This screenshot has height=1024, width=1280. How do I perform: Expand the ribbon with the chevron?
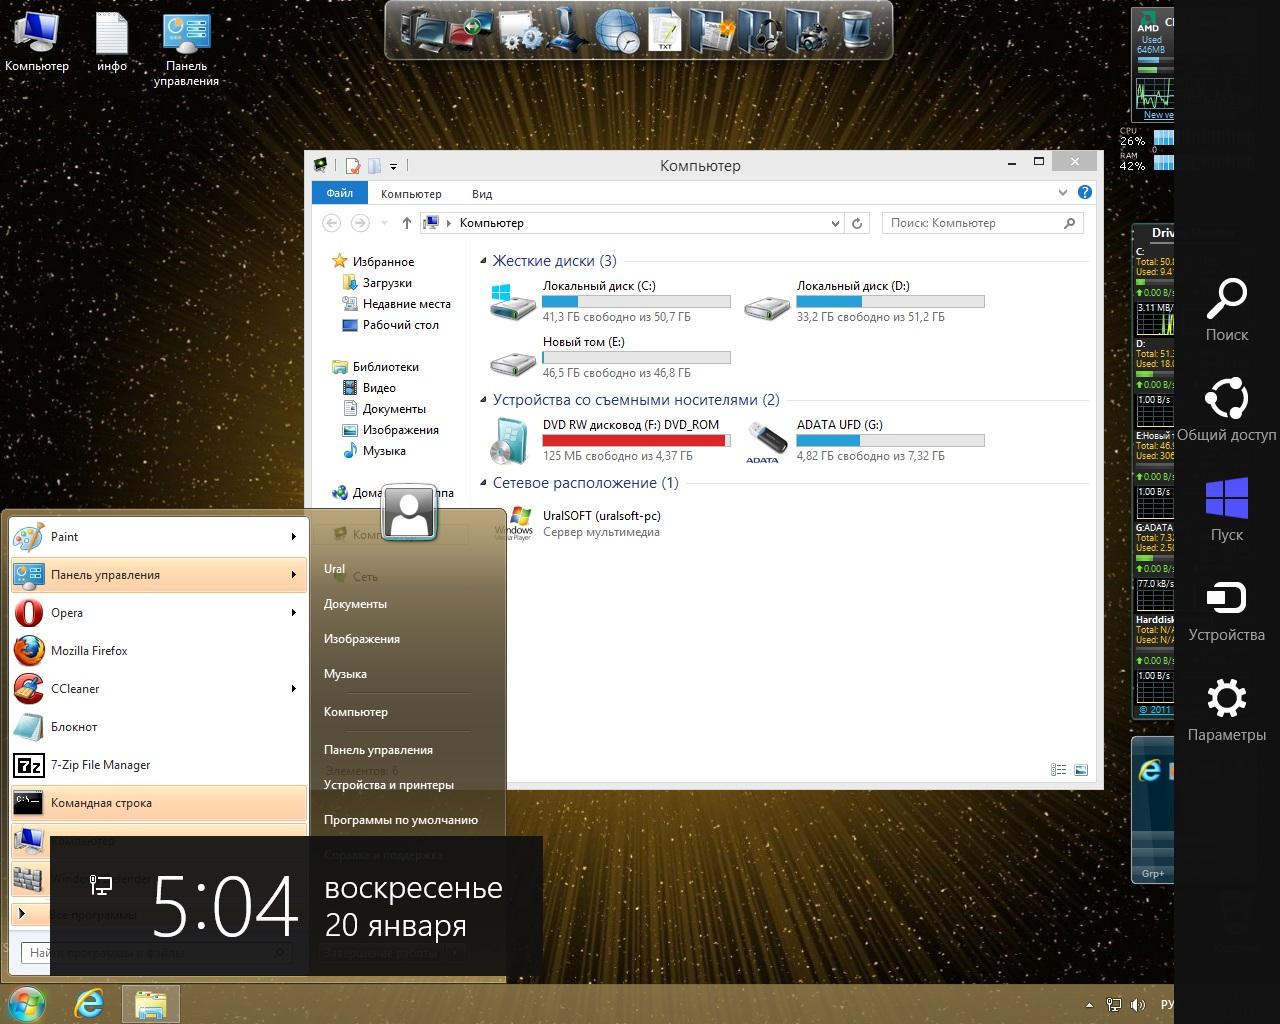(1062, 192)
